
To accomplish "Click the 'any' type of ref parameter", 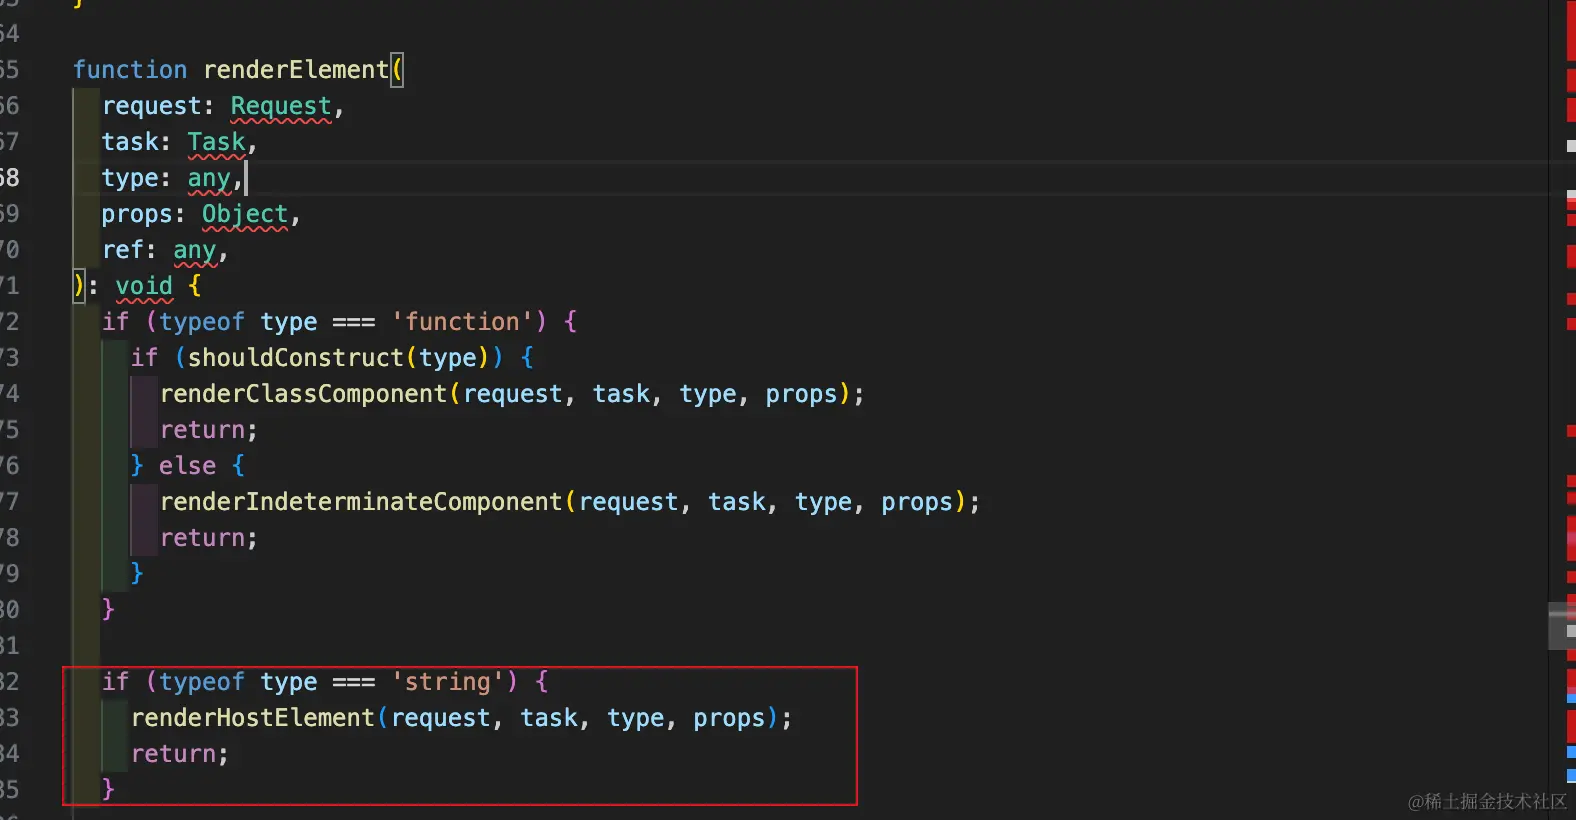I will pos(195,250).
